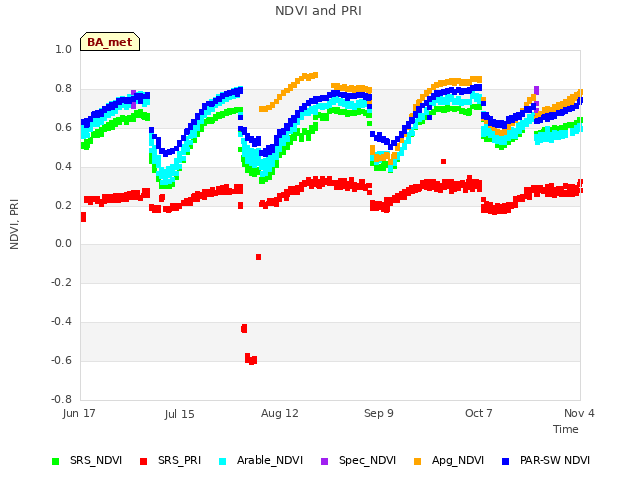The image size is (640, 480).
Task: Click the red outlier point near -0.43
Action: (244, 329)
